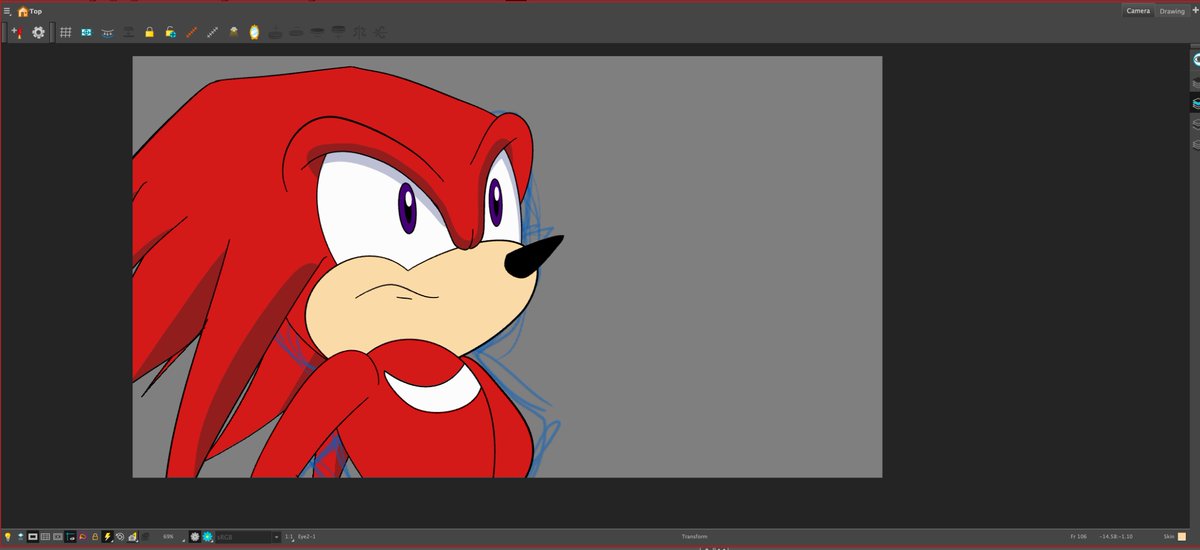Screen dimensions: 1200x550
Task: Click the last greyed icon in top toolbar
Action: point(380,32)
